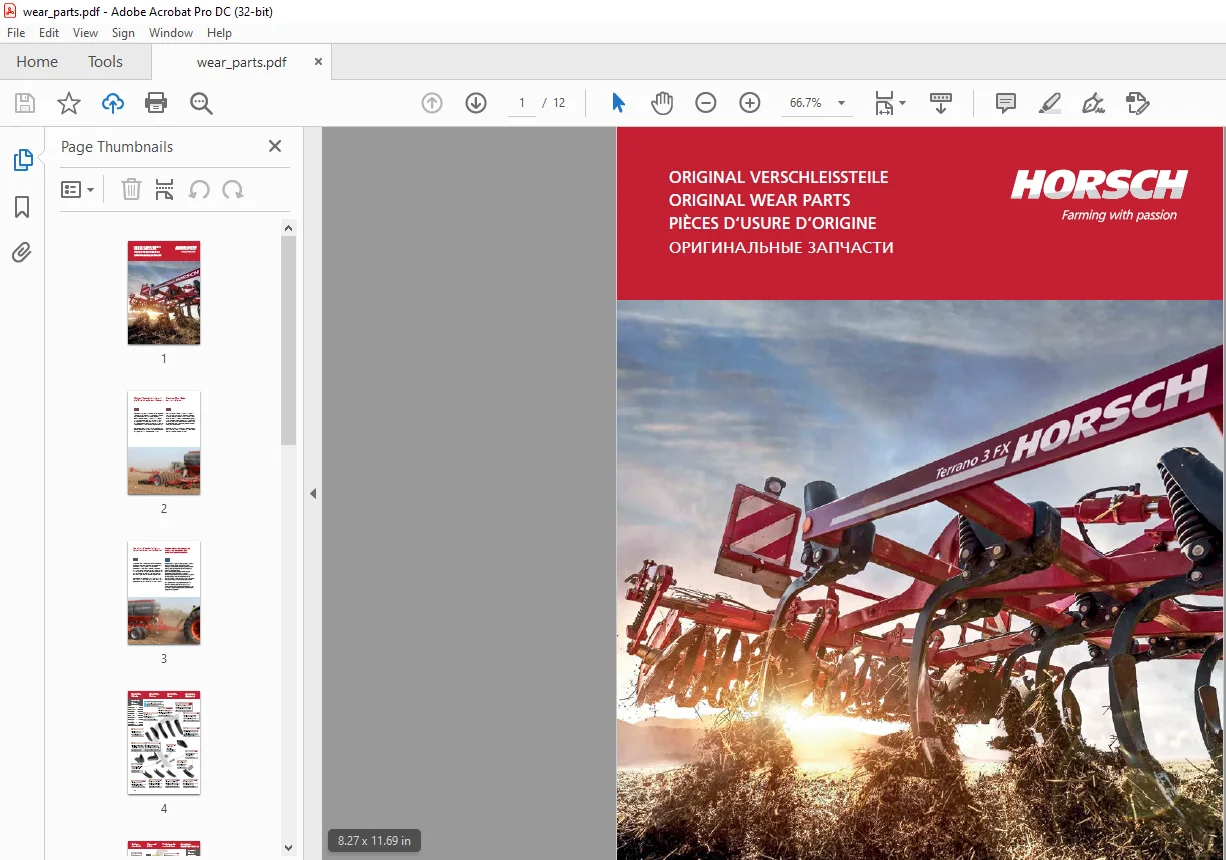This screenshot has width=1226, height=860.
Task: Open the Sign menu
Action: [x=123, y=33]
